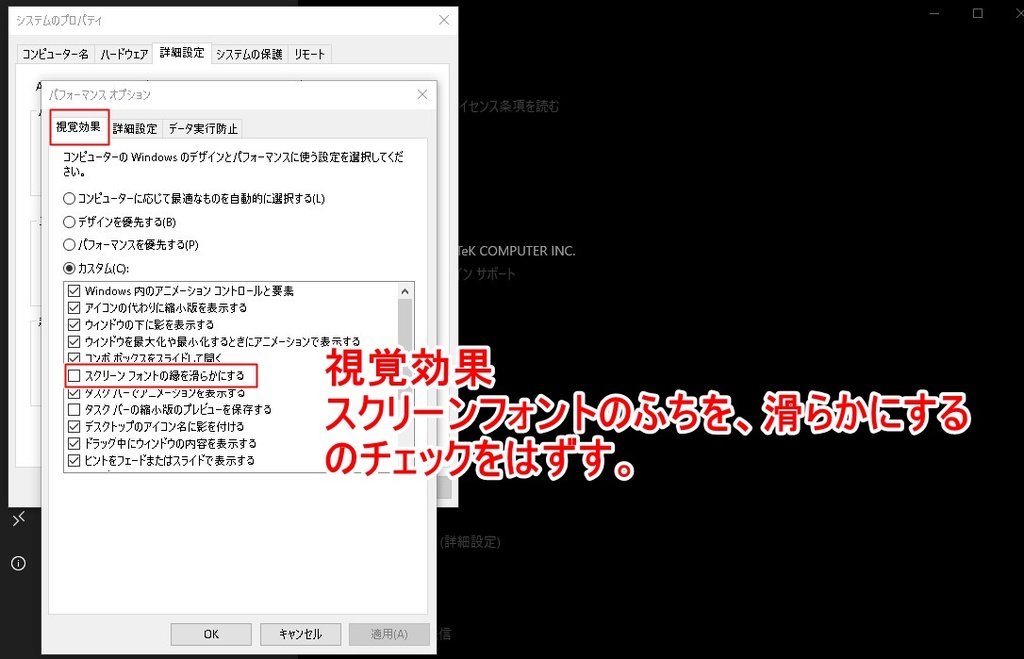Viewport: 1024px width, 659px height.
Task: Open the ライセンス条項を読む link
Action: (x=508, y=106)
